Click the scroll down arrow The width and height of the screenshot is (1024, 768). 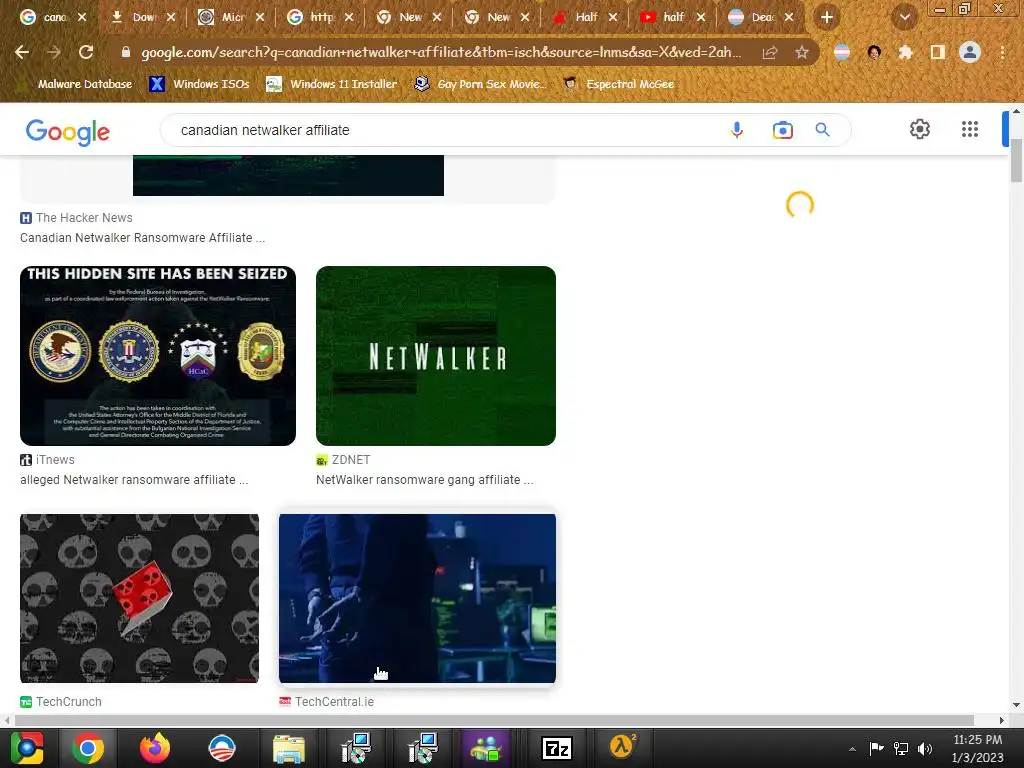(1016, 705)
